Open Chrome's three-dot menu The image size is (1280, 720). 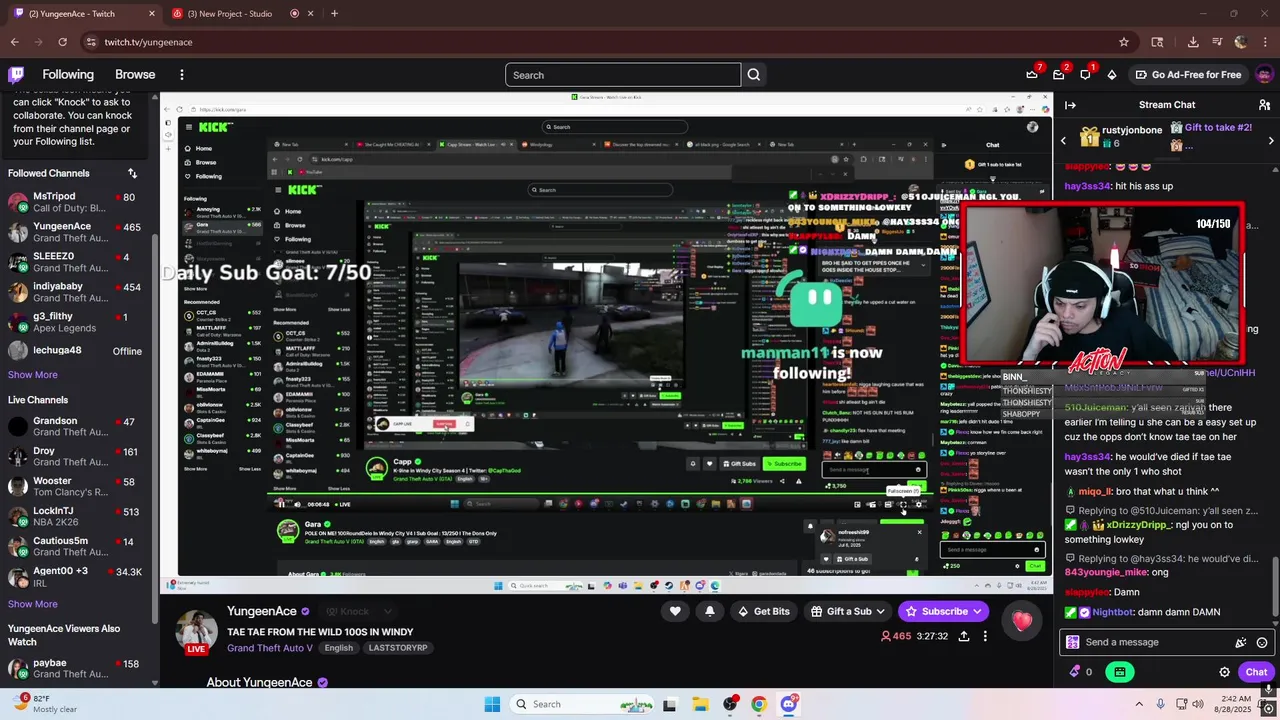1264,42
